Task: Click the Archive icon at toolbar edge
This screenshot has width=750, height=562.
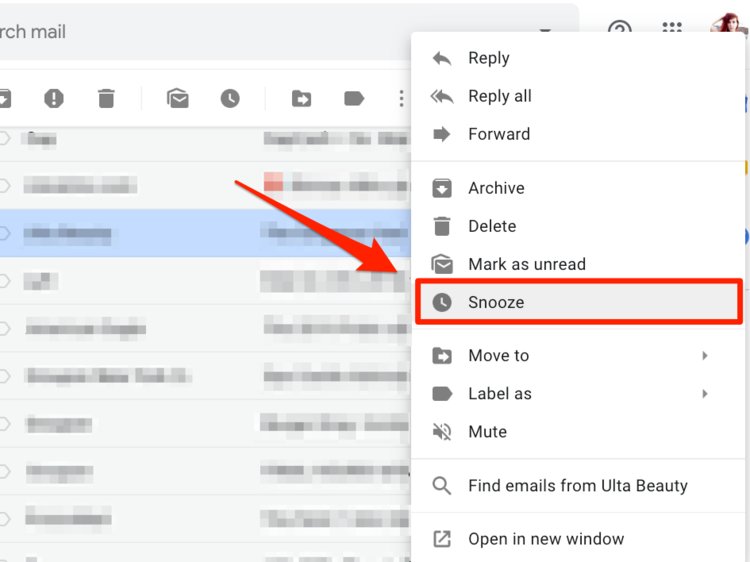Action: click(4, 99)
